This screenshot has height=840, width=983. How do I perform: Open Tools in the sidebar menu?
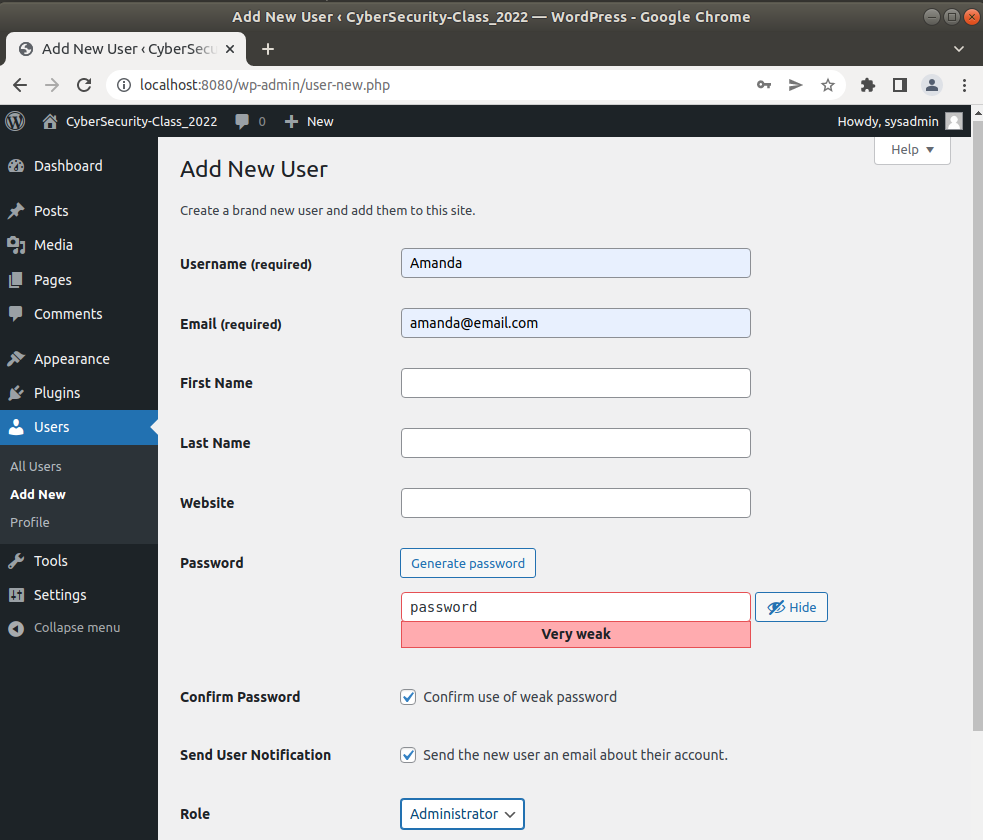[79, 561]
